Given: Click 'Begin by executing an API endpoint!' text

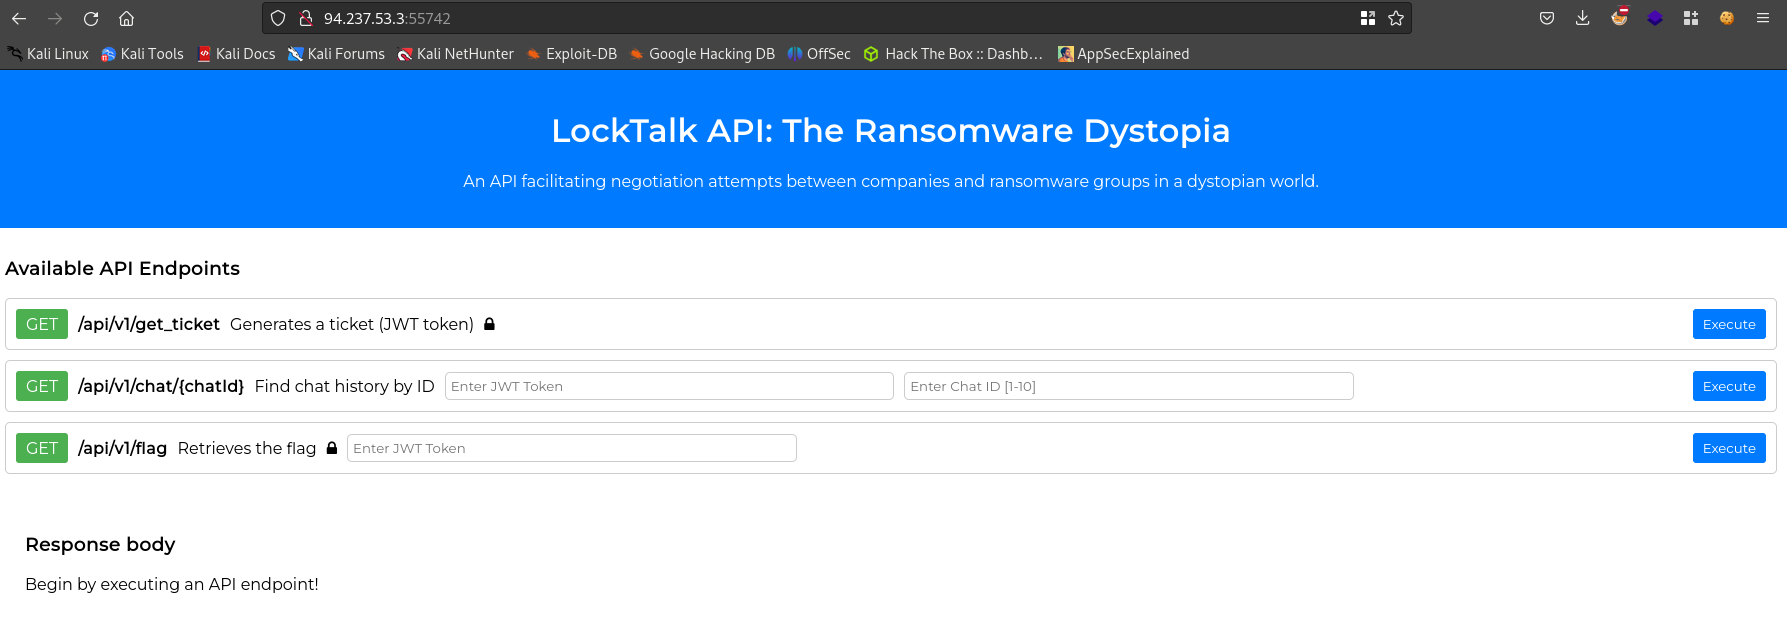Looking at the screenshot, I should [x=172, y=584].
